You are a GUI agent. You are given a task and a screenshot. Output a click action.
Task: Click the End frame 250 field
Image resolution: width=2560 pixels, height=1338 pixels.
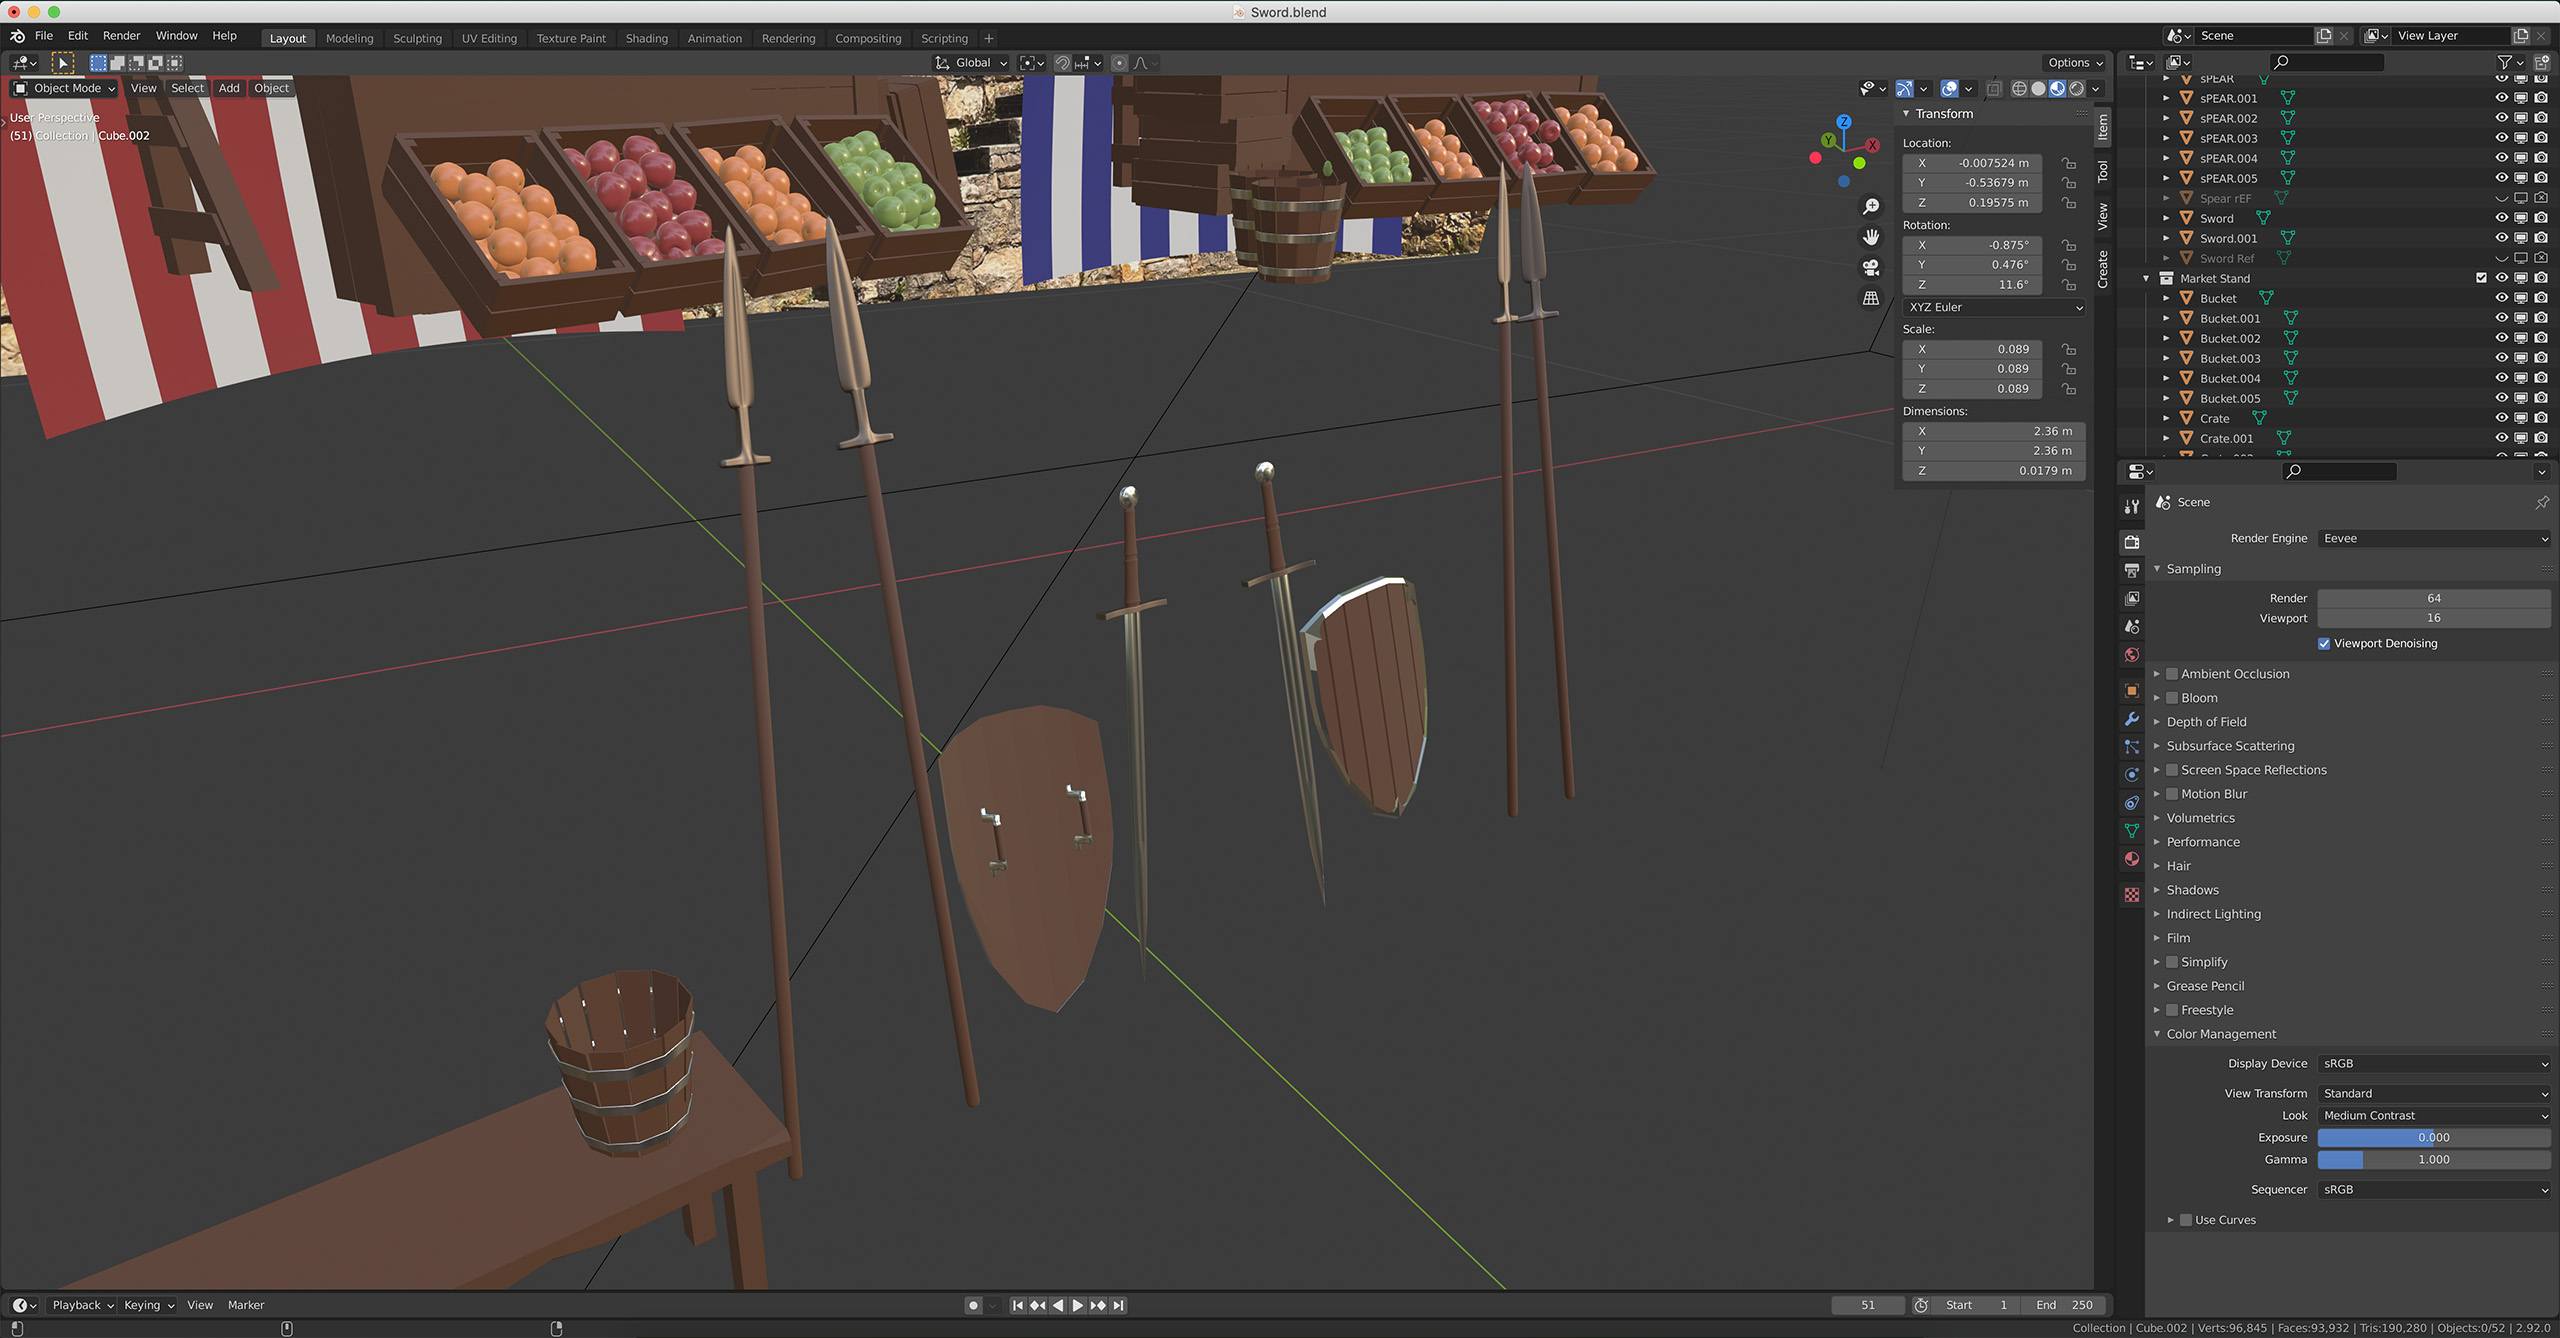(2066, 1305)
